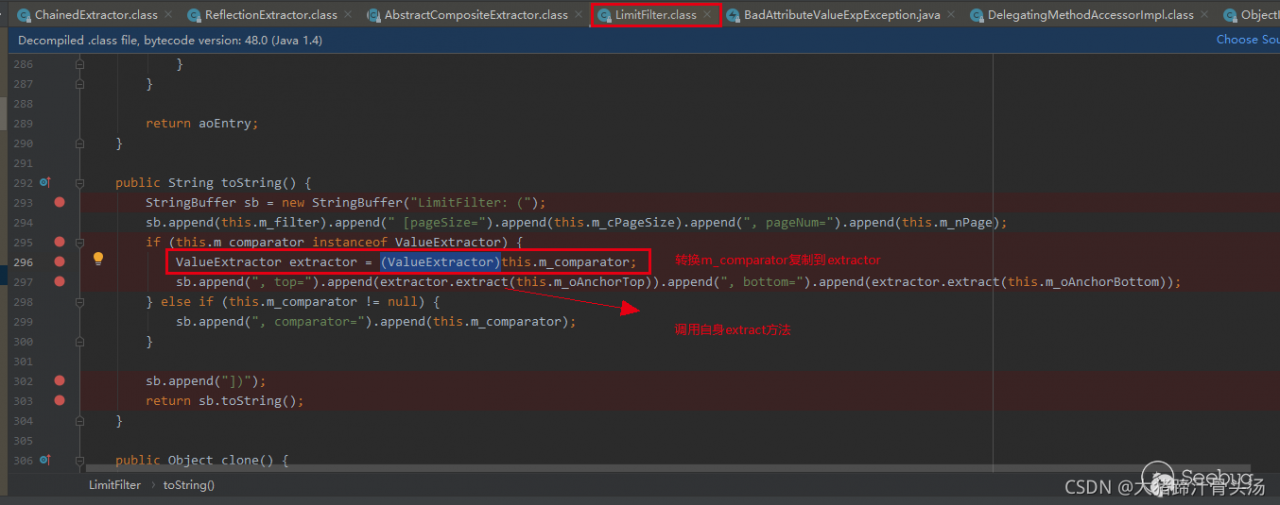Click the BadAttributeValueExpException.java file type icon
Screen dimensions: 1280x505
pyautogui.click(x=733, y=15)
